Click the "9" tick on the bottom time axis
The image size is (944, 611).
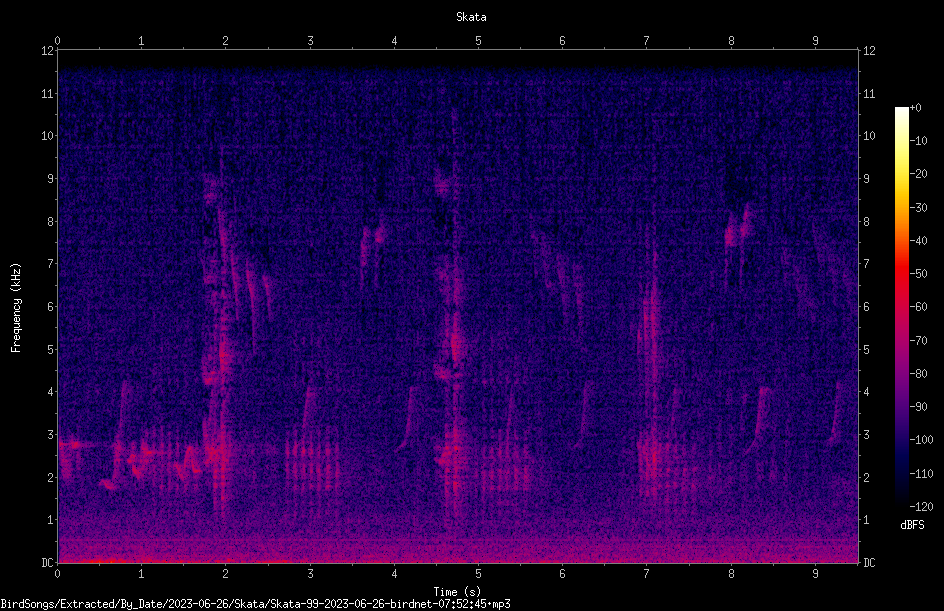(815, 574)
